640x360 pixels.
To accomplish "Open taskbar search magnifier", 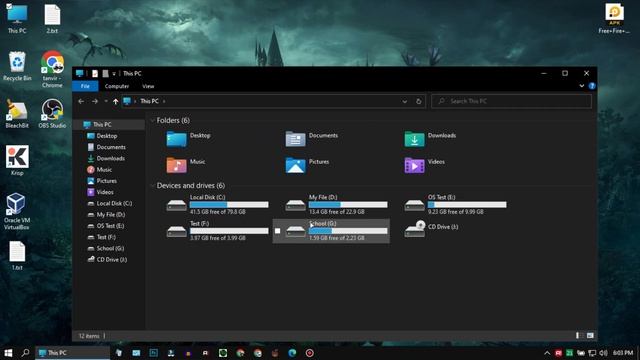I will click(25, 353).
